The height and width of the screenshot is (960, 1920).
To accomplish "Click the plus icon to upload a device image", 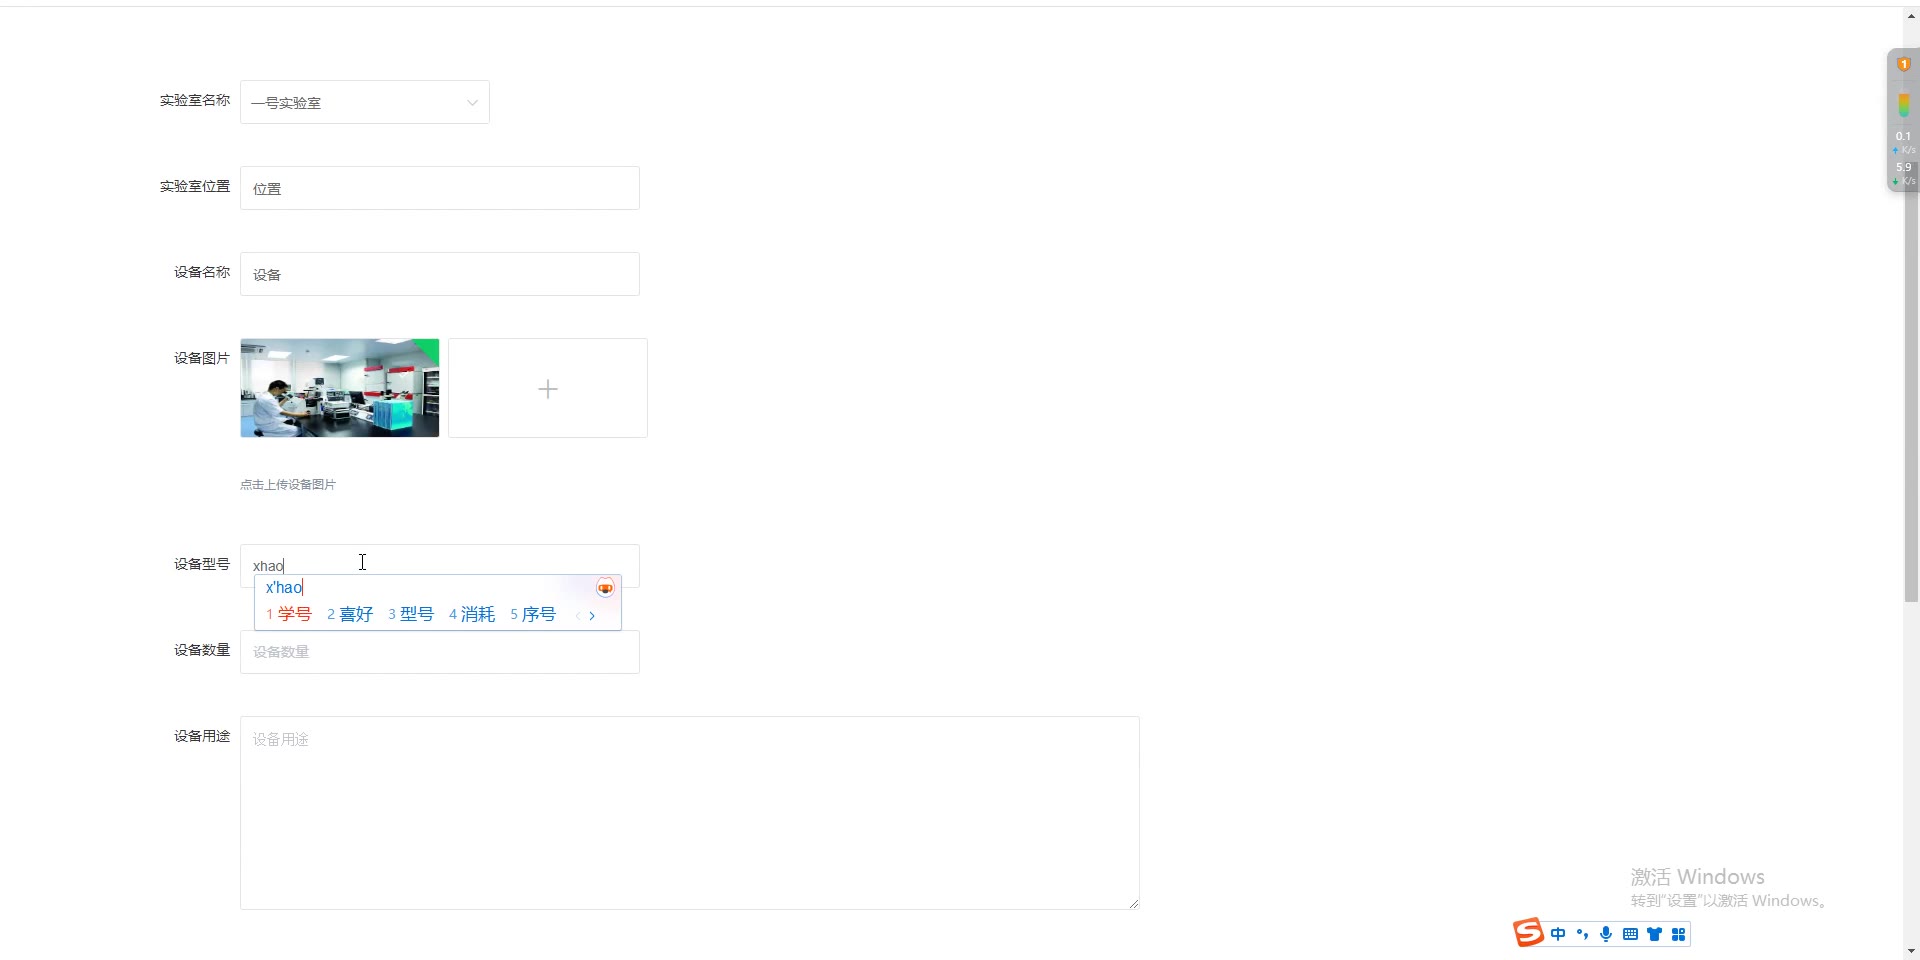I will tap(548, 388).
